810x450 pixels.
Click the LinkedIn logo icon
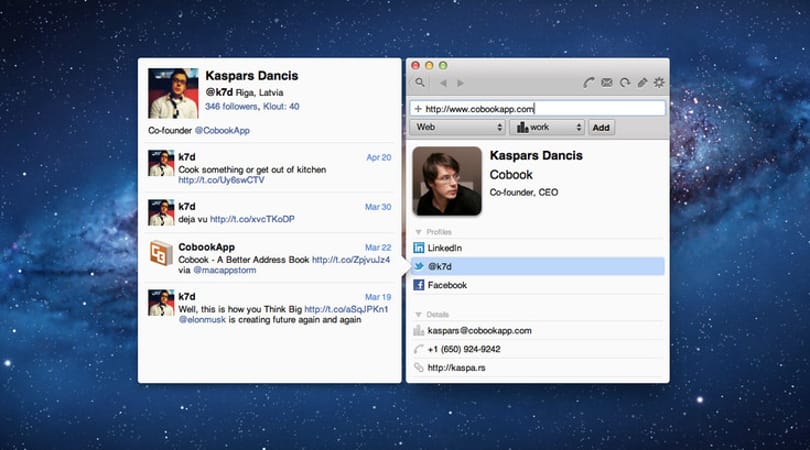pyautogui.click(x=419, y=248)
